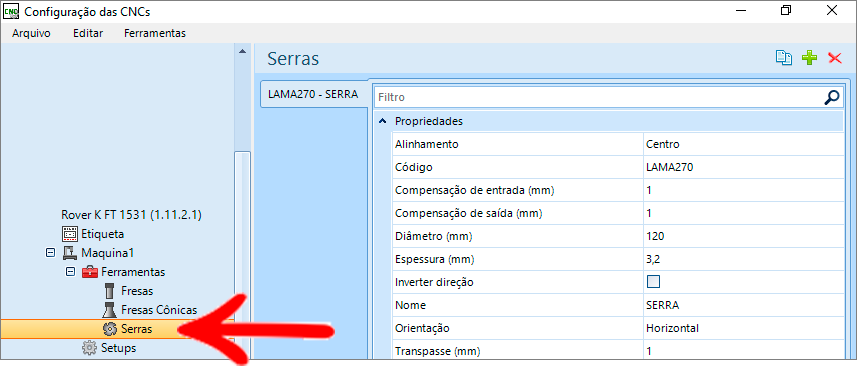Minimize the Configuração das CNCs window
Viewport: 857px width, 380px height.
pos(741,10)
